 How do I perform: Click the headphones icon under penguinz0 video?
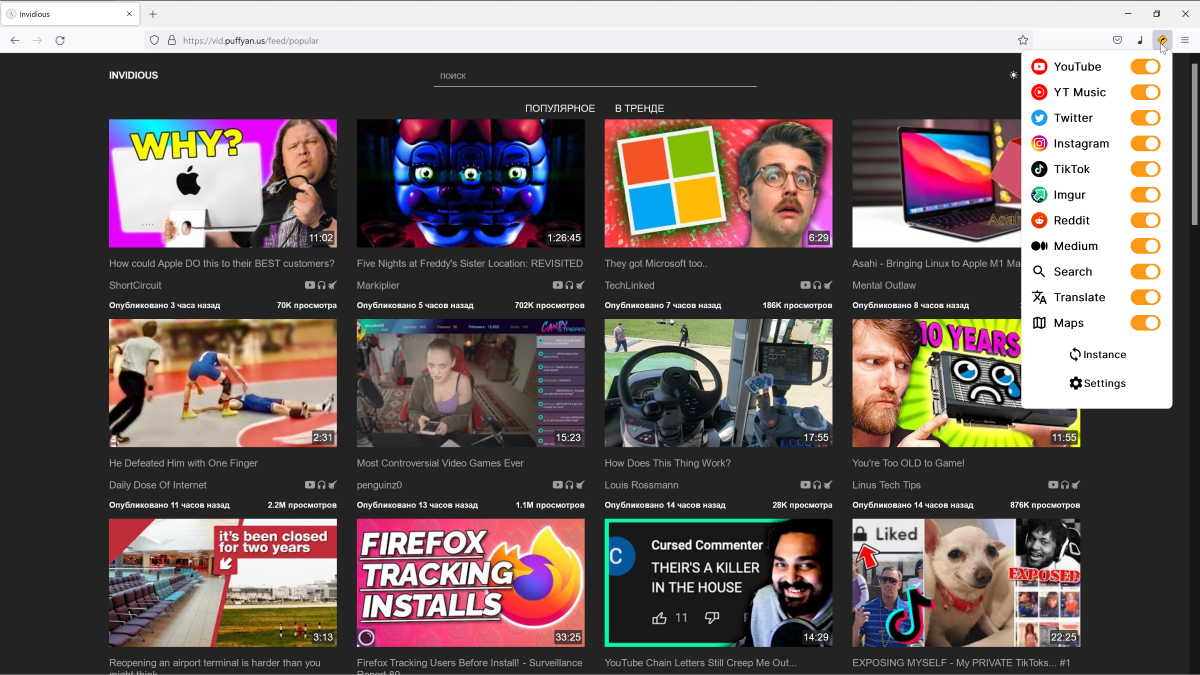click(x=569, y=485)
